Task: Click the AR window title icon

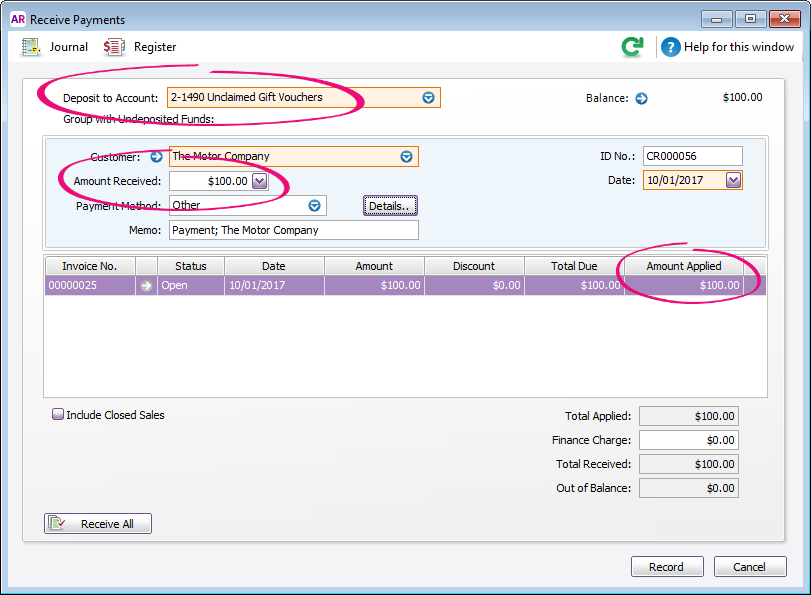Action: tap(17, 17)
